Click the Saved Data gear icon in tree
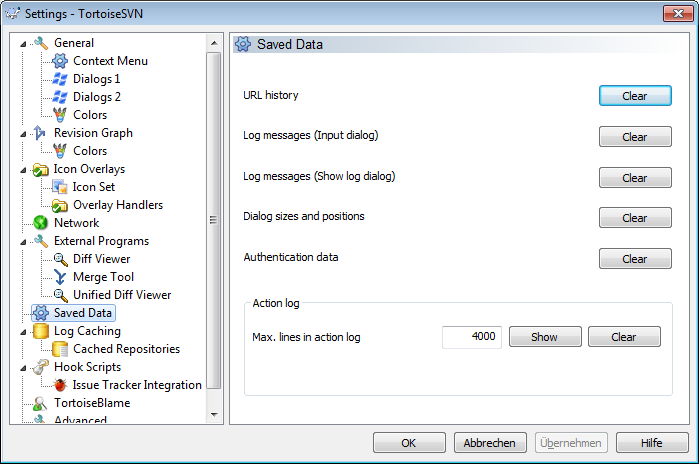This screenshot has width=699, height=464. 41,313
